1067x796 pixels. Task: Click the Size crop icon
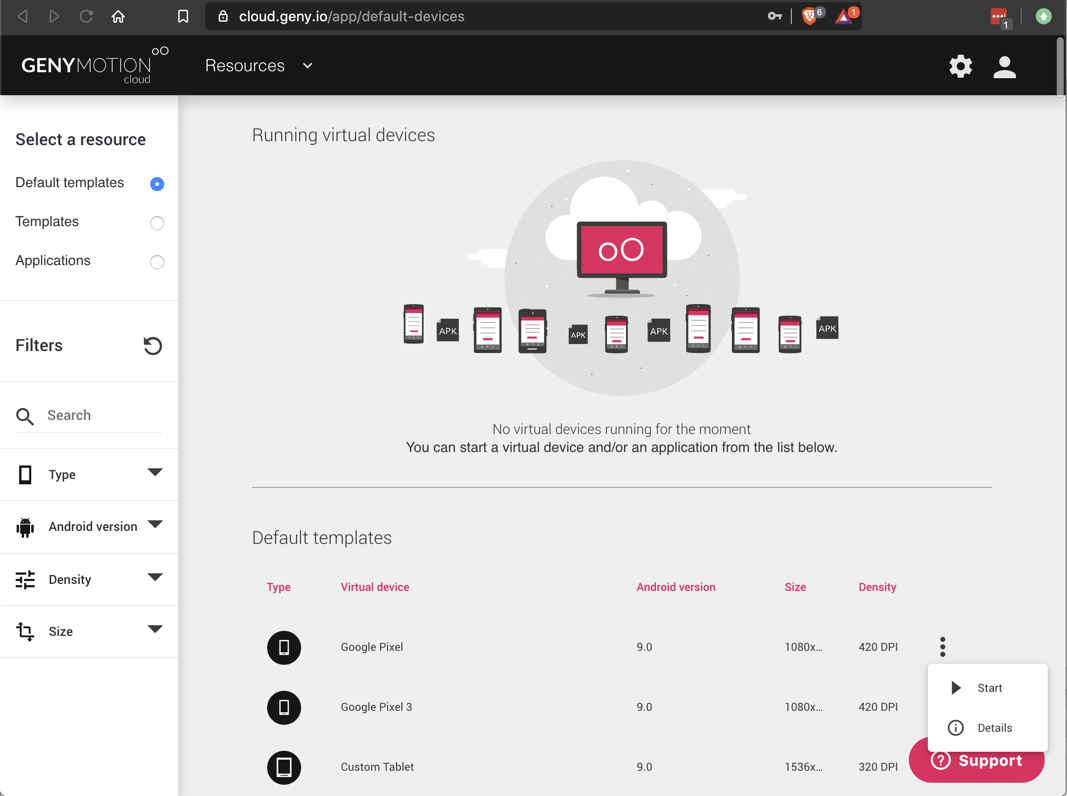click(x=25, y=631)
